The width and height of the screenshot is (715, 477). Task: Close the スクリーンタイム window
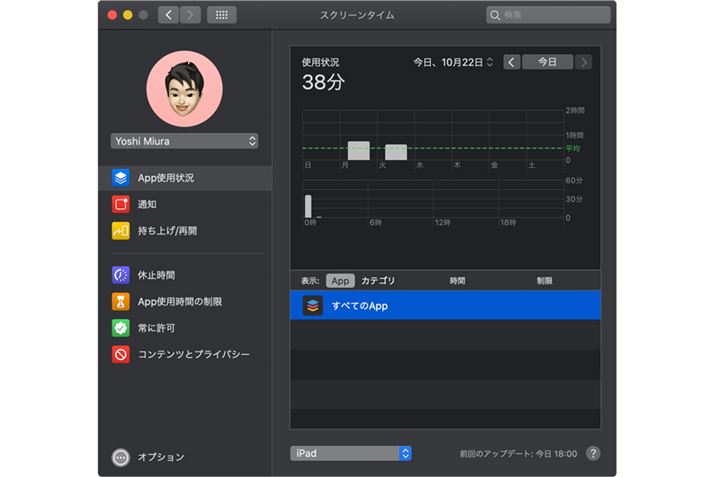112,15
